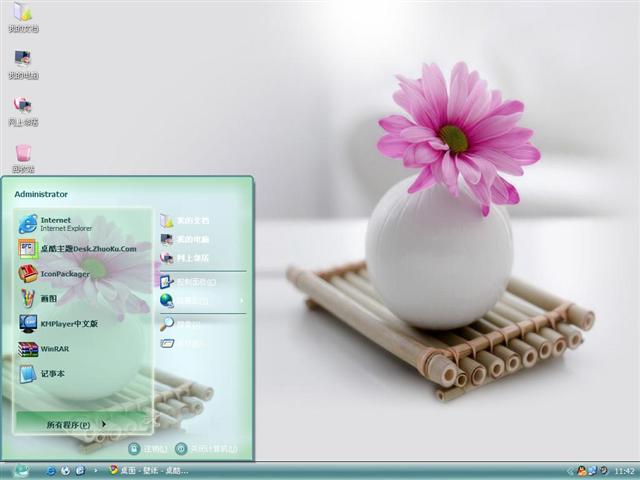Open the QQ penguin tray icon

[581, 471]
